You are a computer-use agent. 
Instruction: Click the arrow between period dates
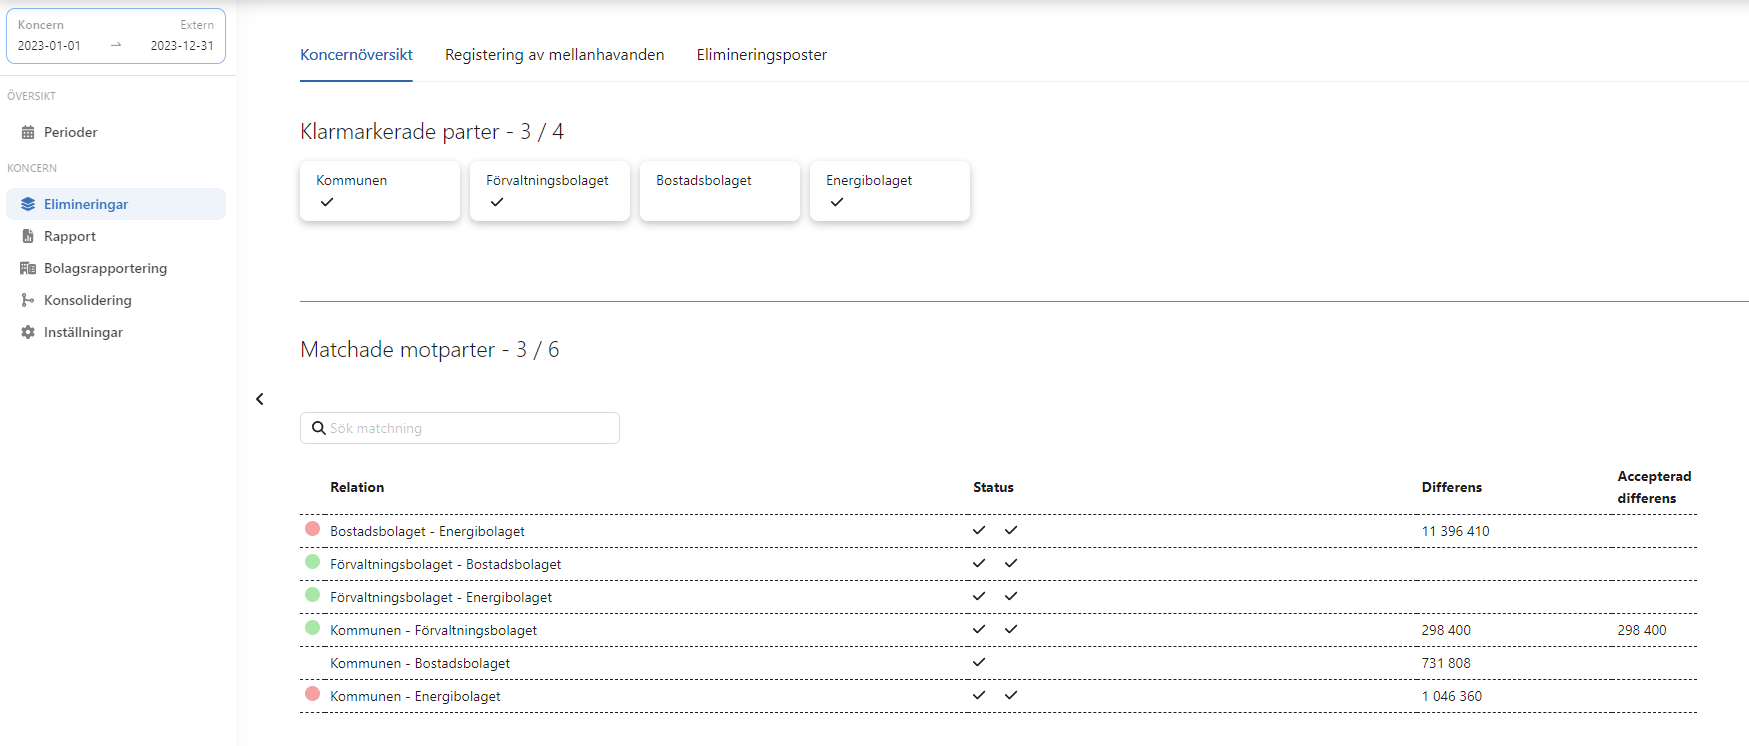[x=116, y=45]
